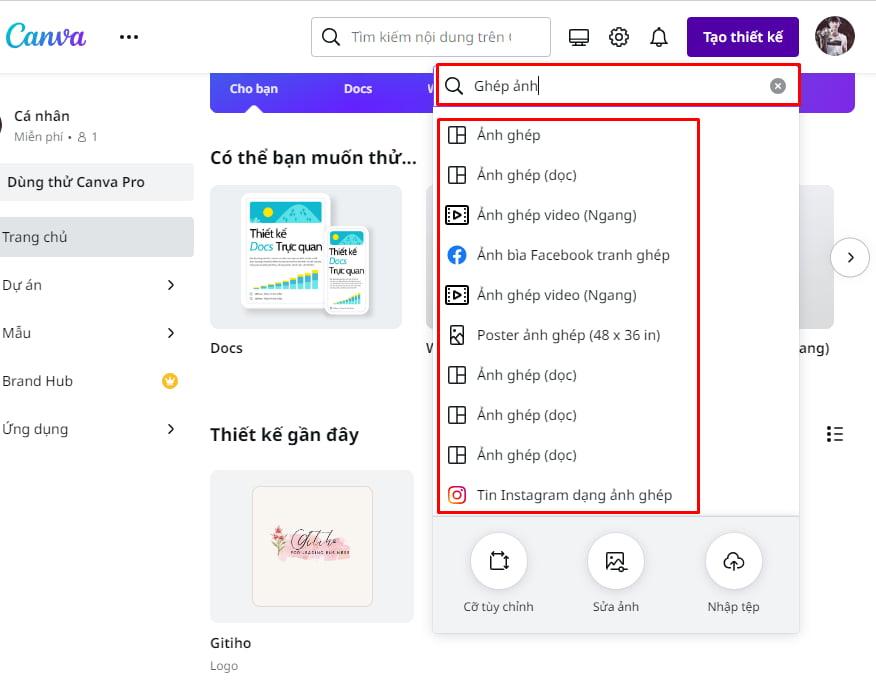Open the Docs design thumbnail

pyautogui.click(x=306, y=257)
